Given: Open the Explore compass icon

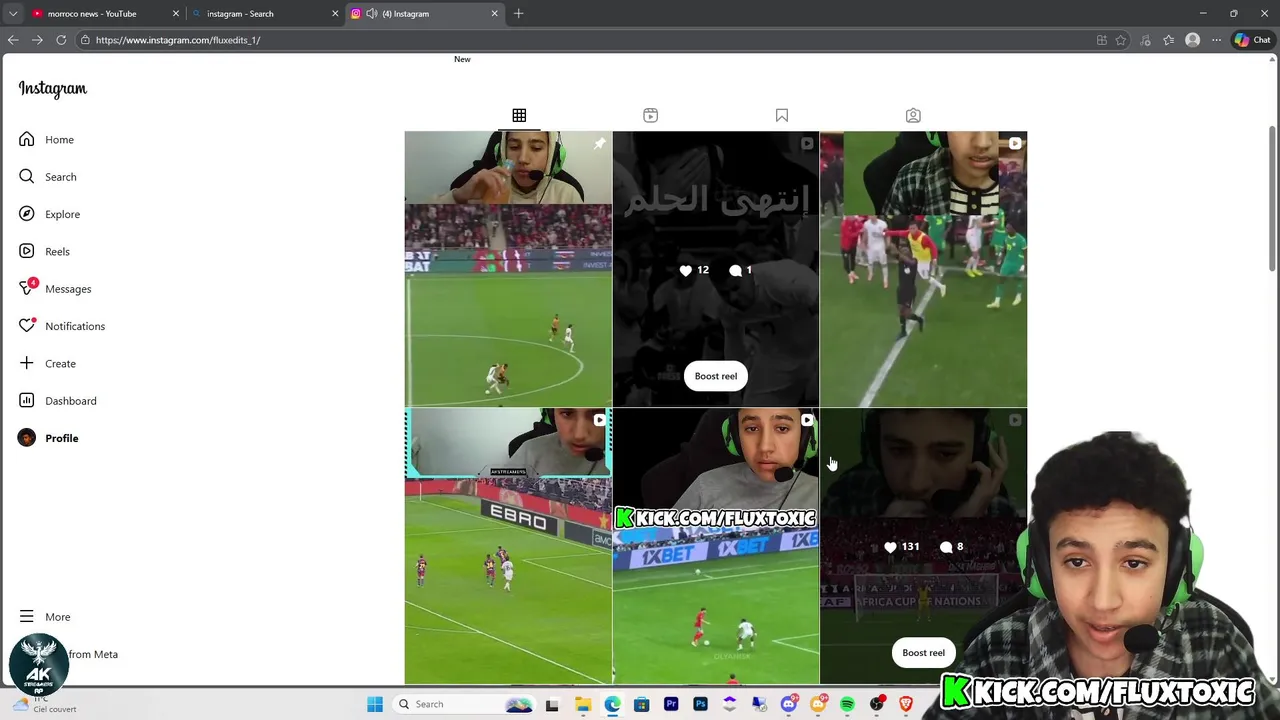Looking at the screenshot, I should 26,214.
